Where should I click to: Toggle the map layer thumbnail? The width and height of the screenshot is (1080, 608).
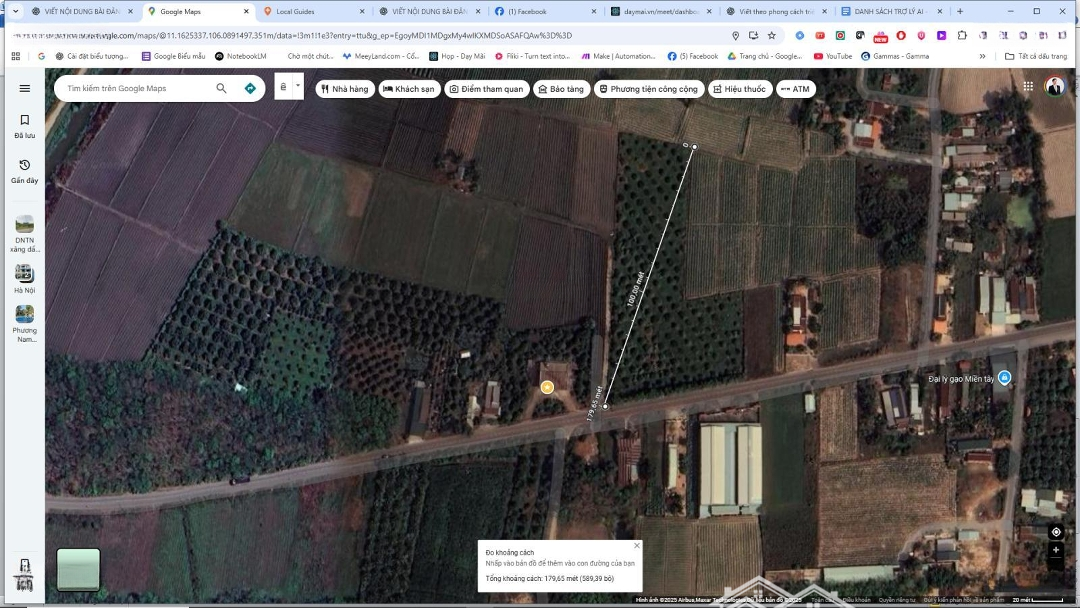click(78, 569)
